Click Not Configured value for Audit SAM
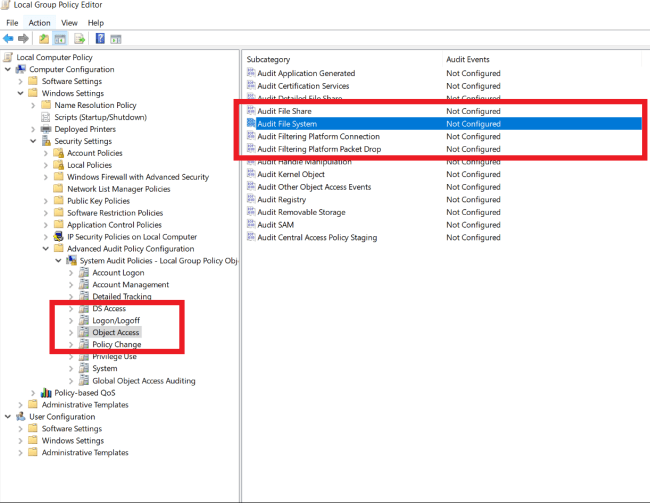The image size is (650, 503). coord(473,225)
